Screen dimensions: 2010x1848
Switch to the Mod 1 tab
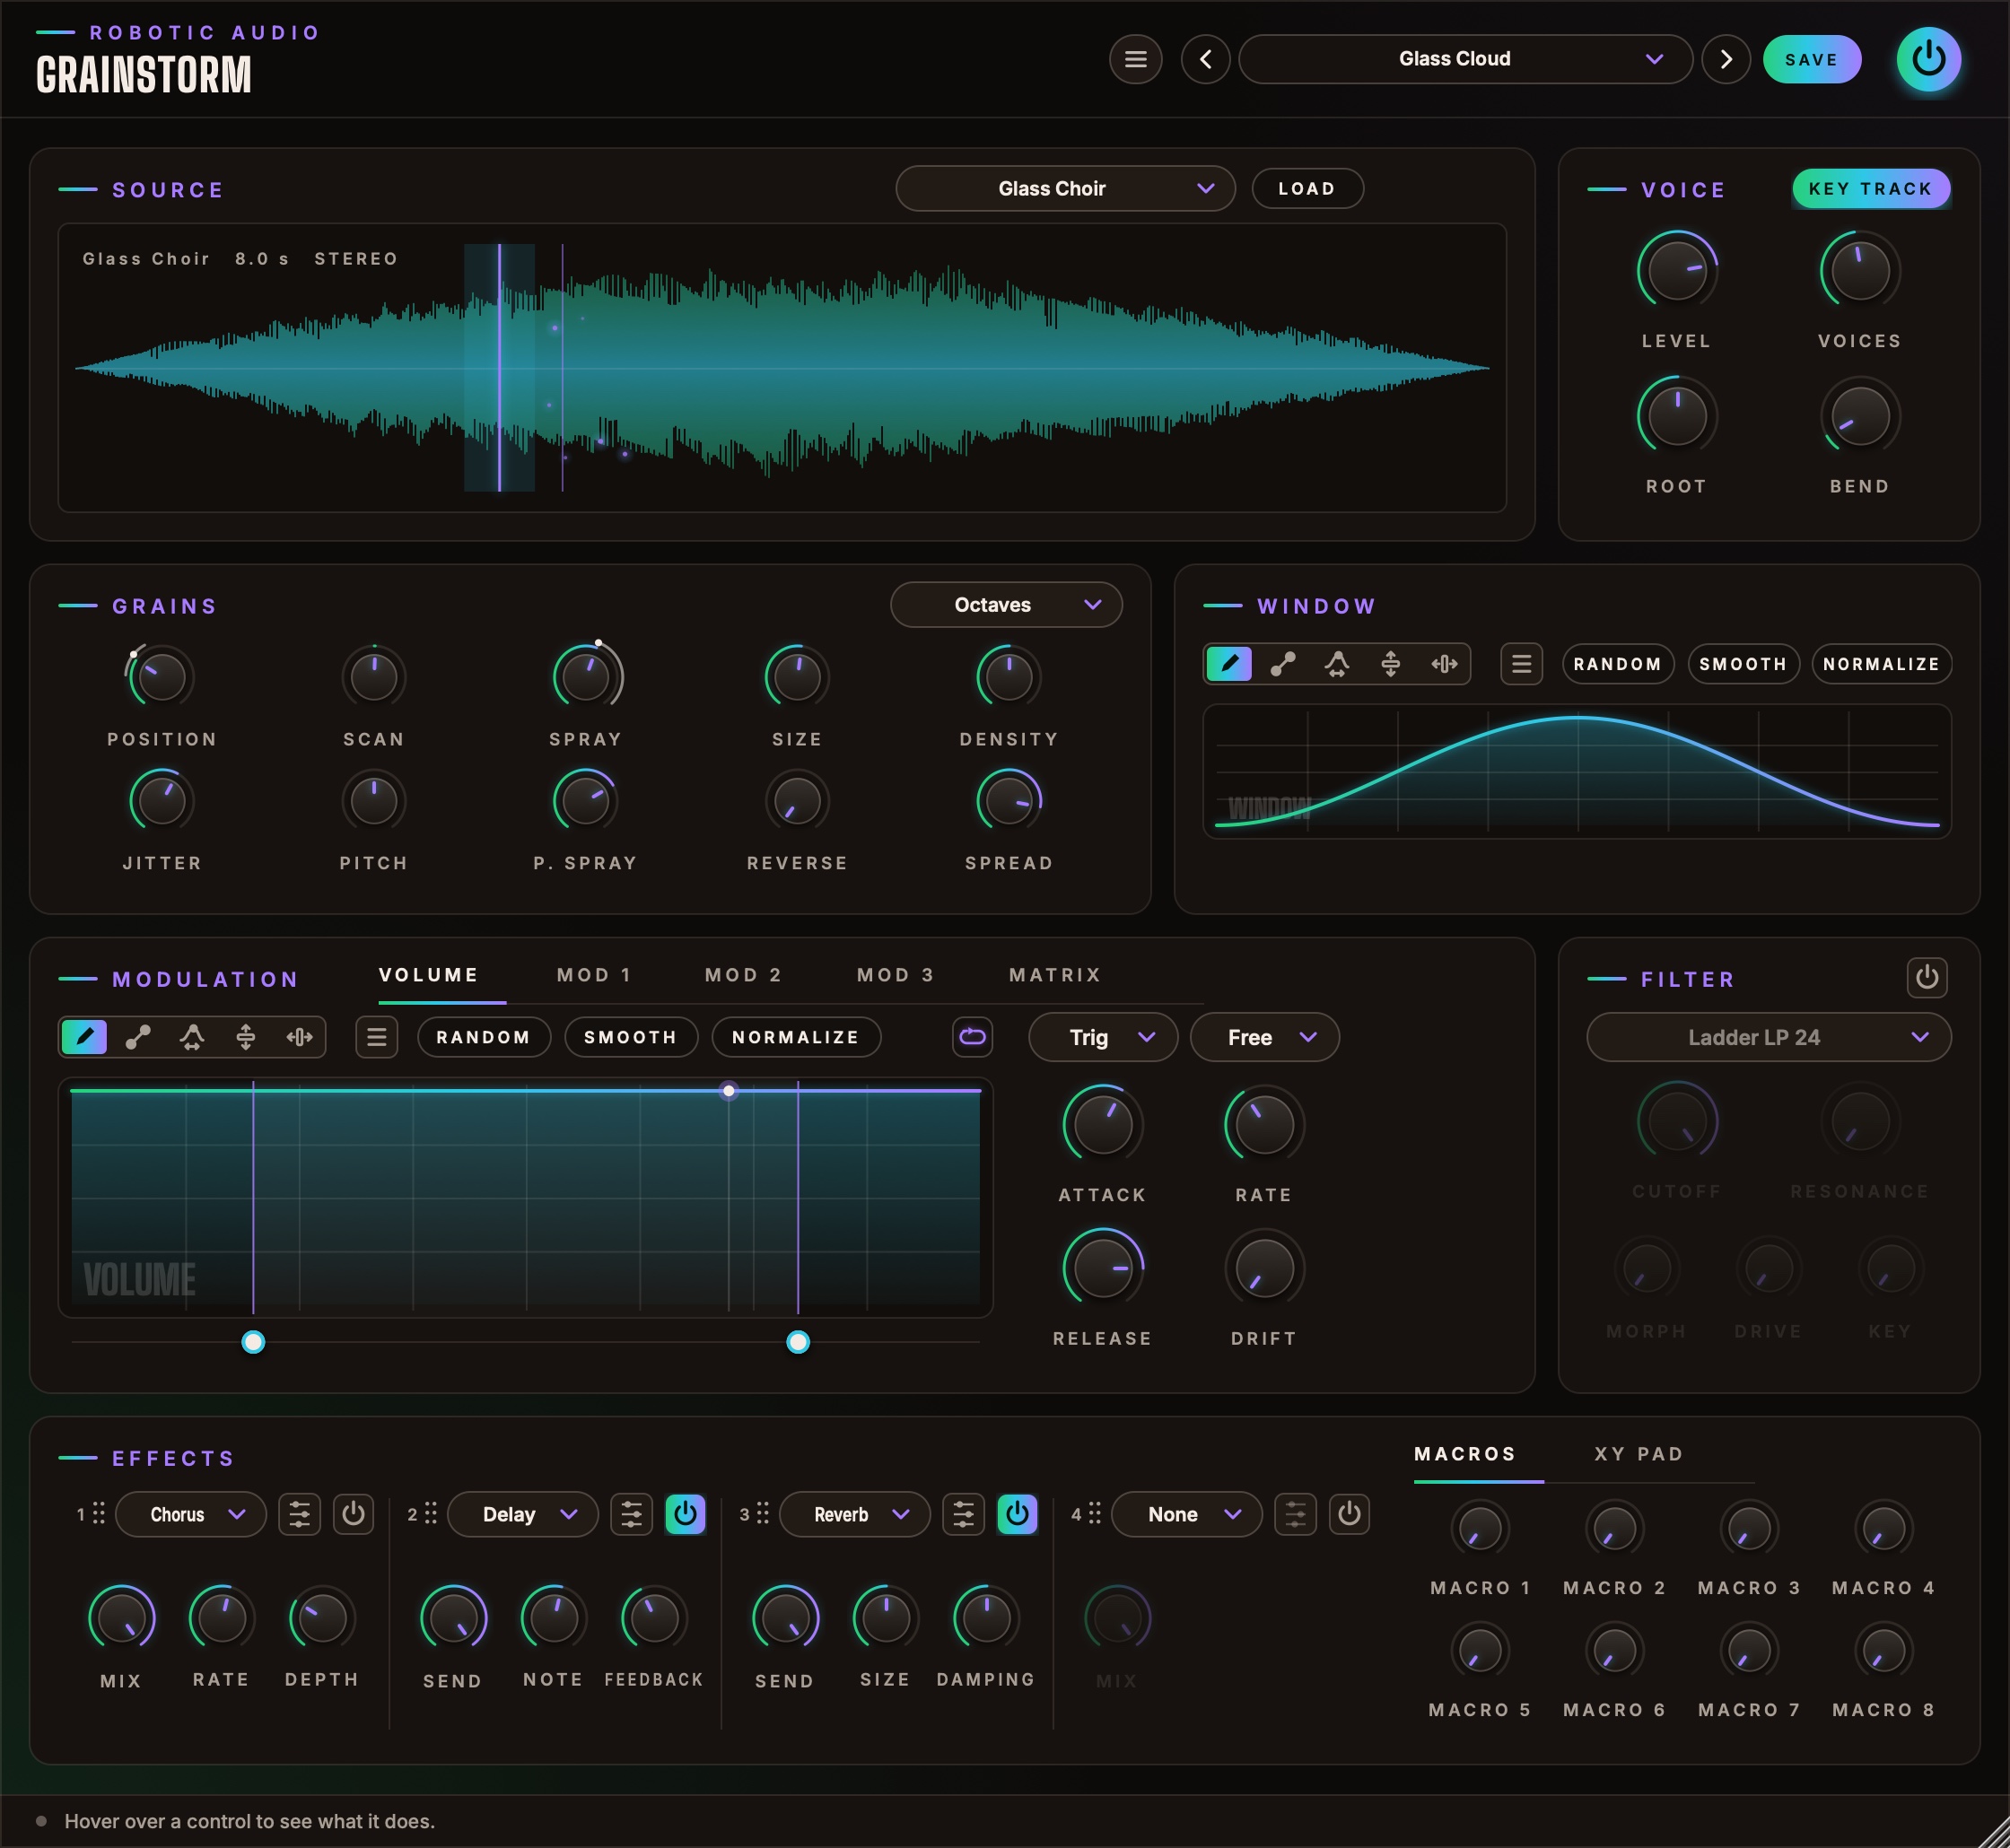(x=595, y=975)
